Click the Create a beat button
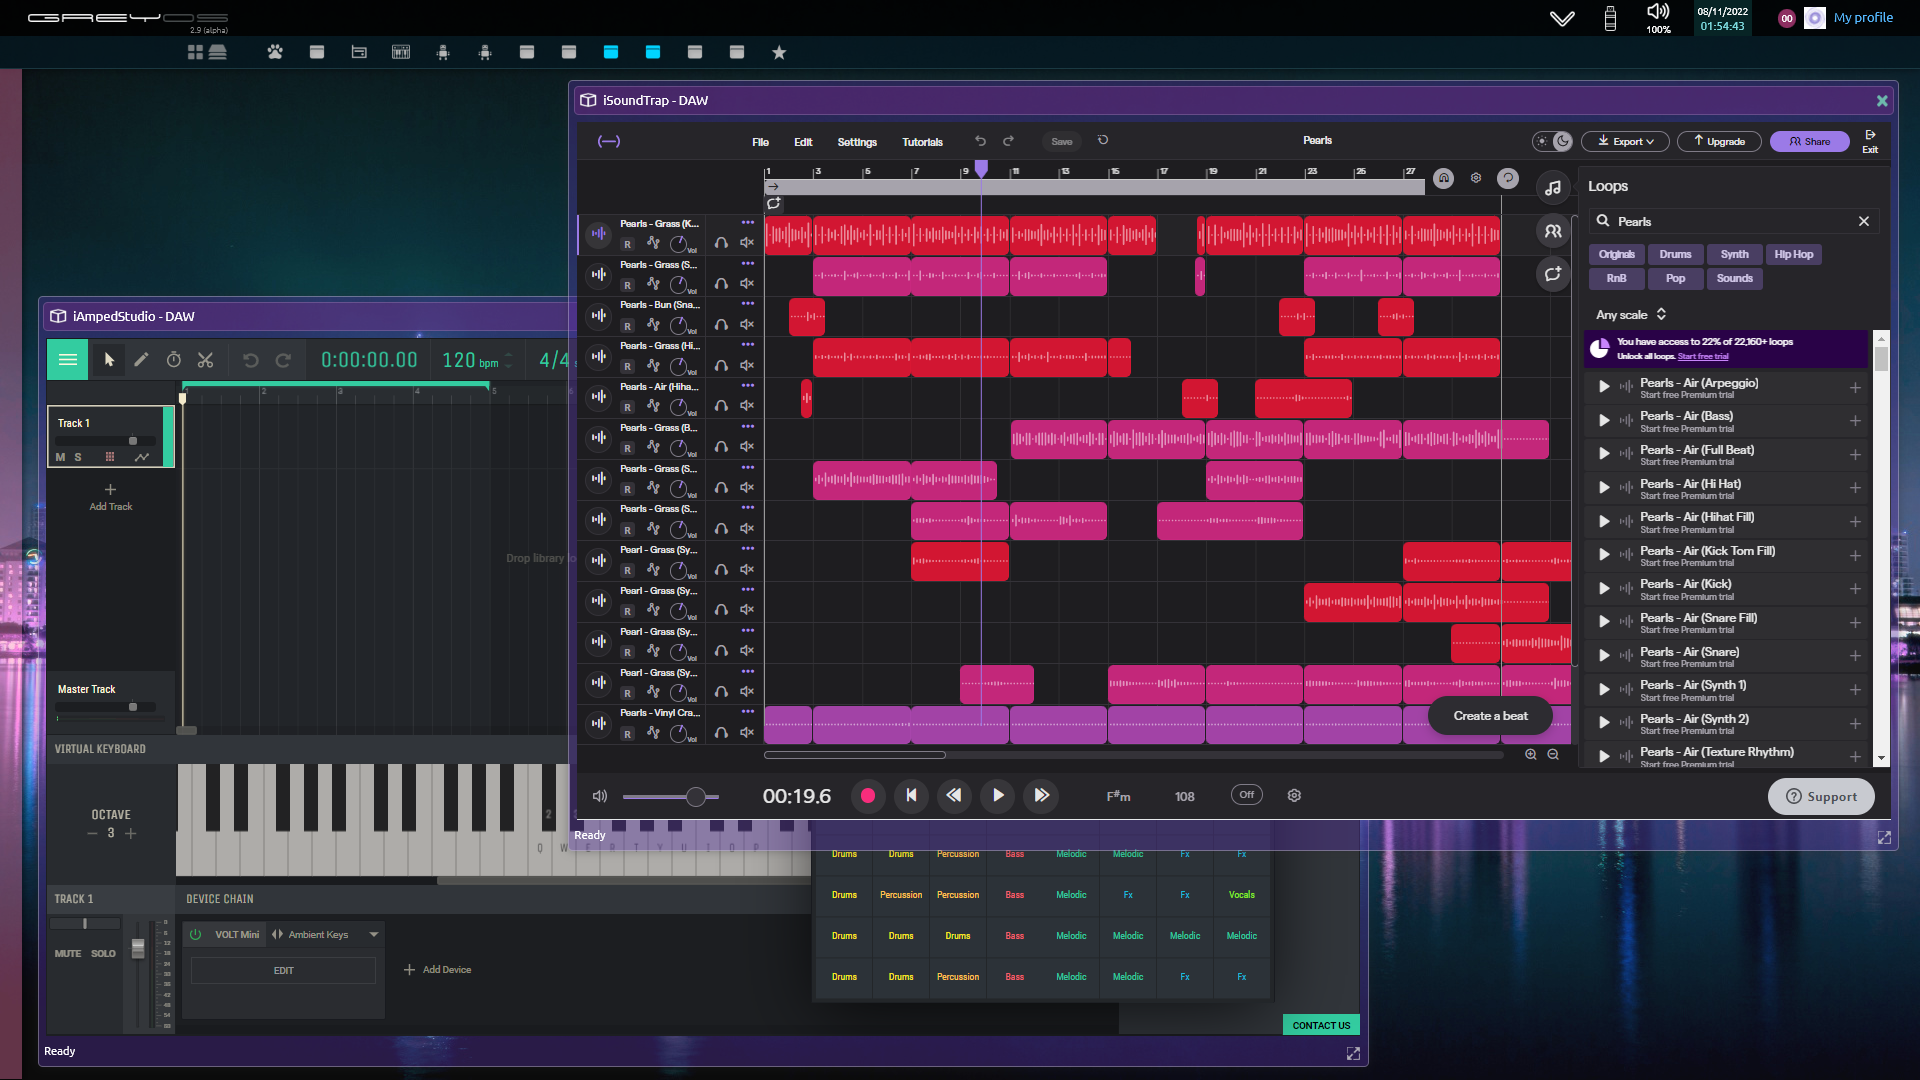 [1490, 716]
